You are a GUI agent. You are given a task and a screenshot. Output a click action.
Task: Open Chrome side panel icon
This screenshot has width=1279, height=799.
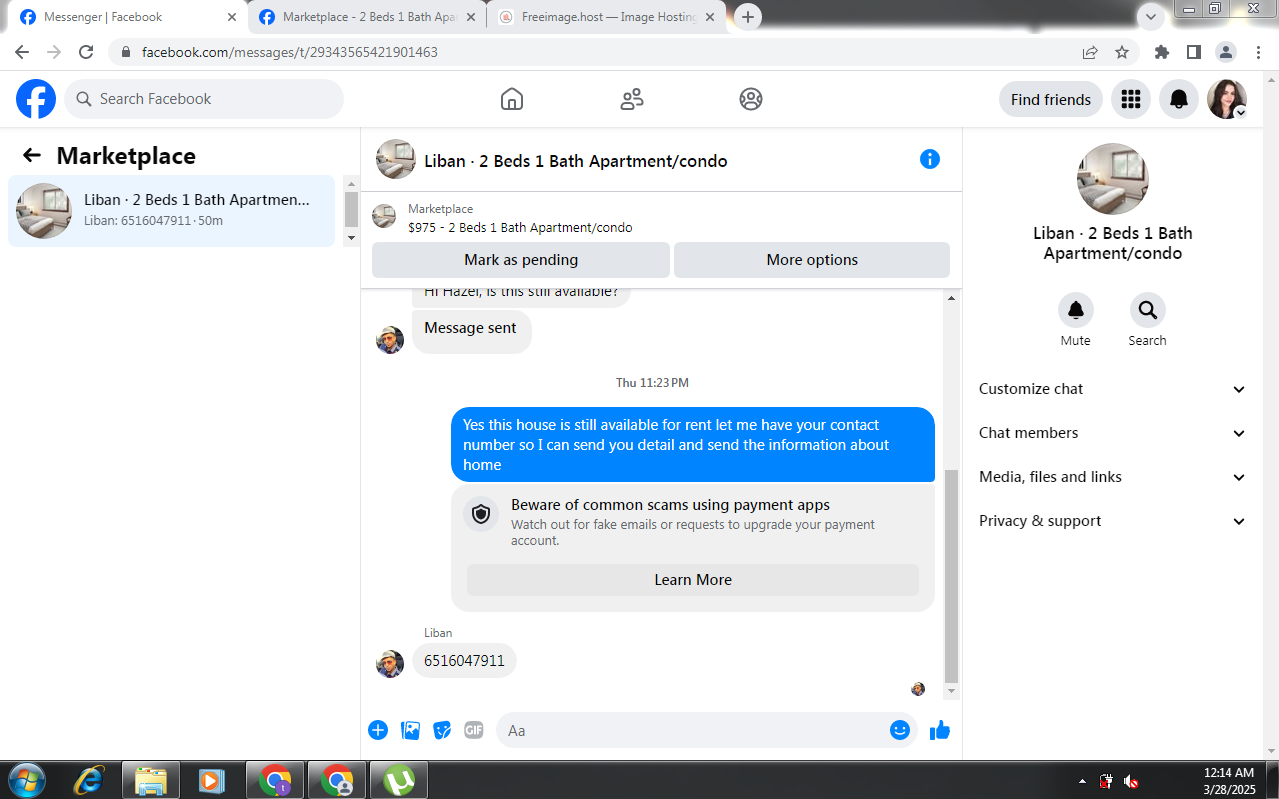(x=1193, y=52)
